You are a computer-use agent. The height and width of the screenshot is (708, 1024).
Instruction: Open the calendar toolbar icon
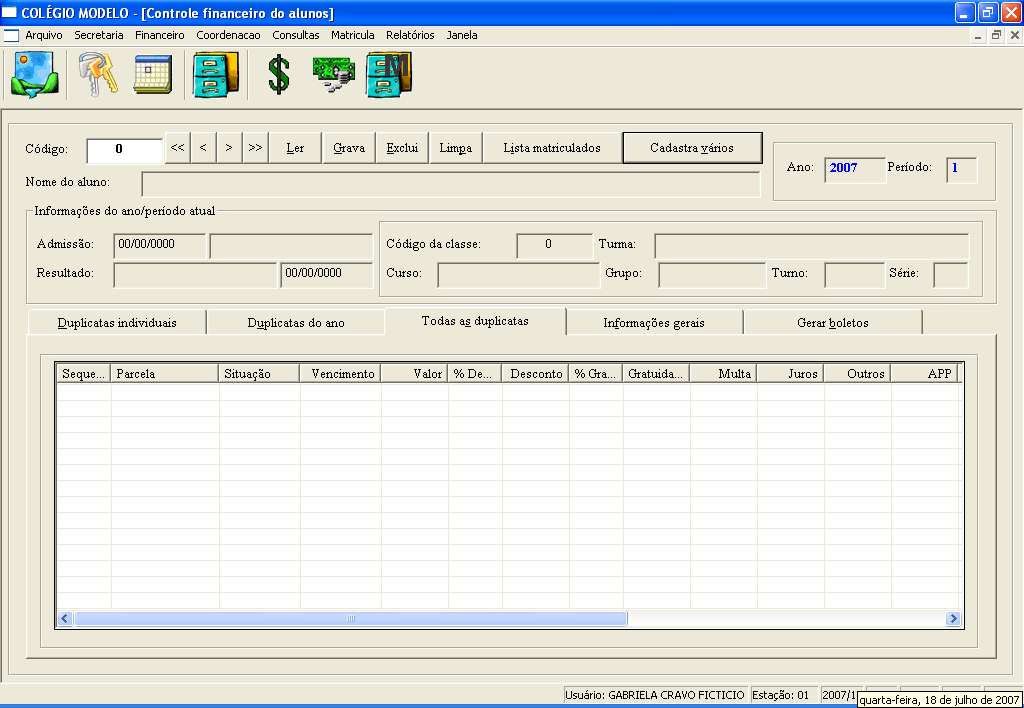(153, 75)
